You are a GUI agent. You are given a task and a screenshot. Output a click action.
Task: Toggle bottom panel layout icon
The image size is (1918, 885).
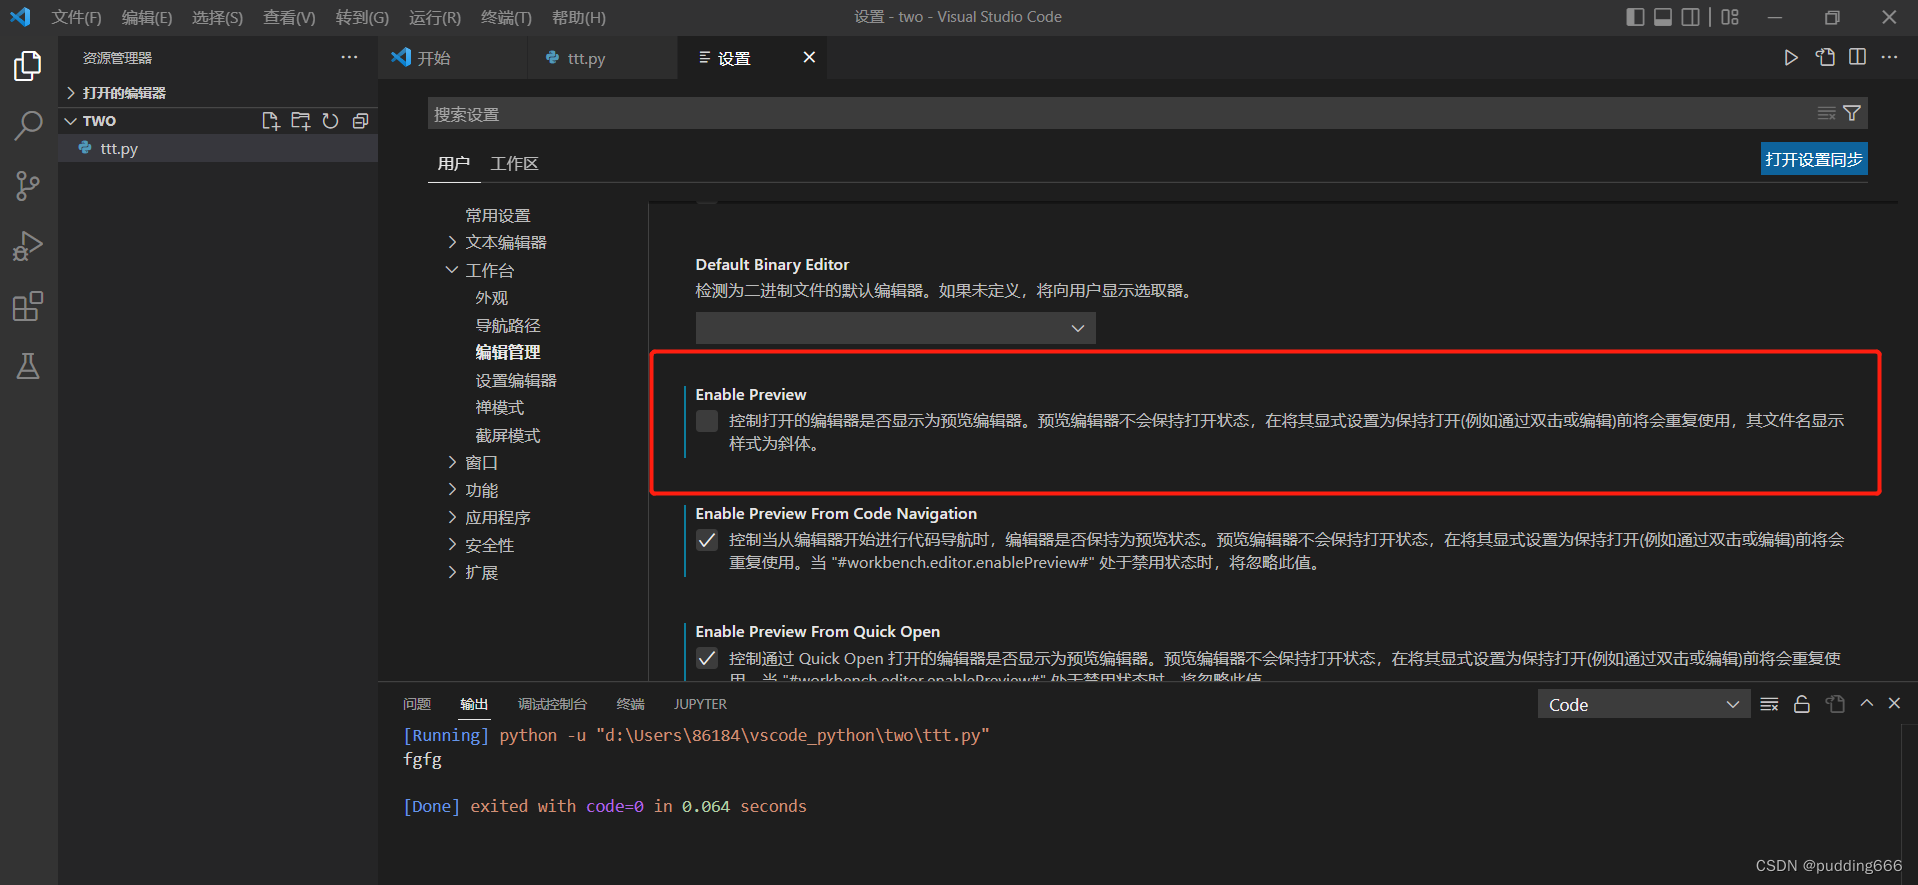[x=1663, y=17]
